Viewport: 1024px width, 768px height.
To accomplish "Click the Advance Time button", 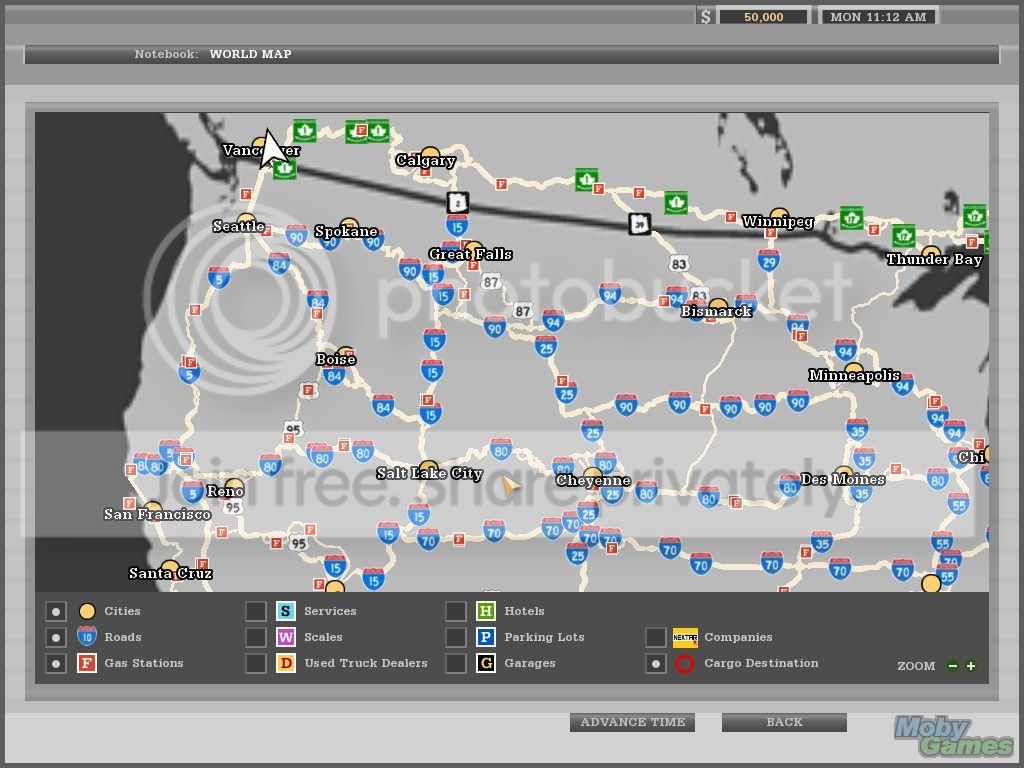I will click(x=632, y=722).
